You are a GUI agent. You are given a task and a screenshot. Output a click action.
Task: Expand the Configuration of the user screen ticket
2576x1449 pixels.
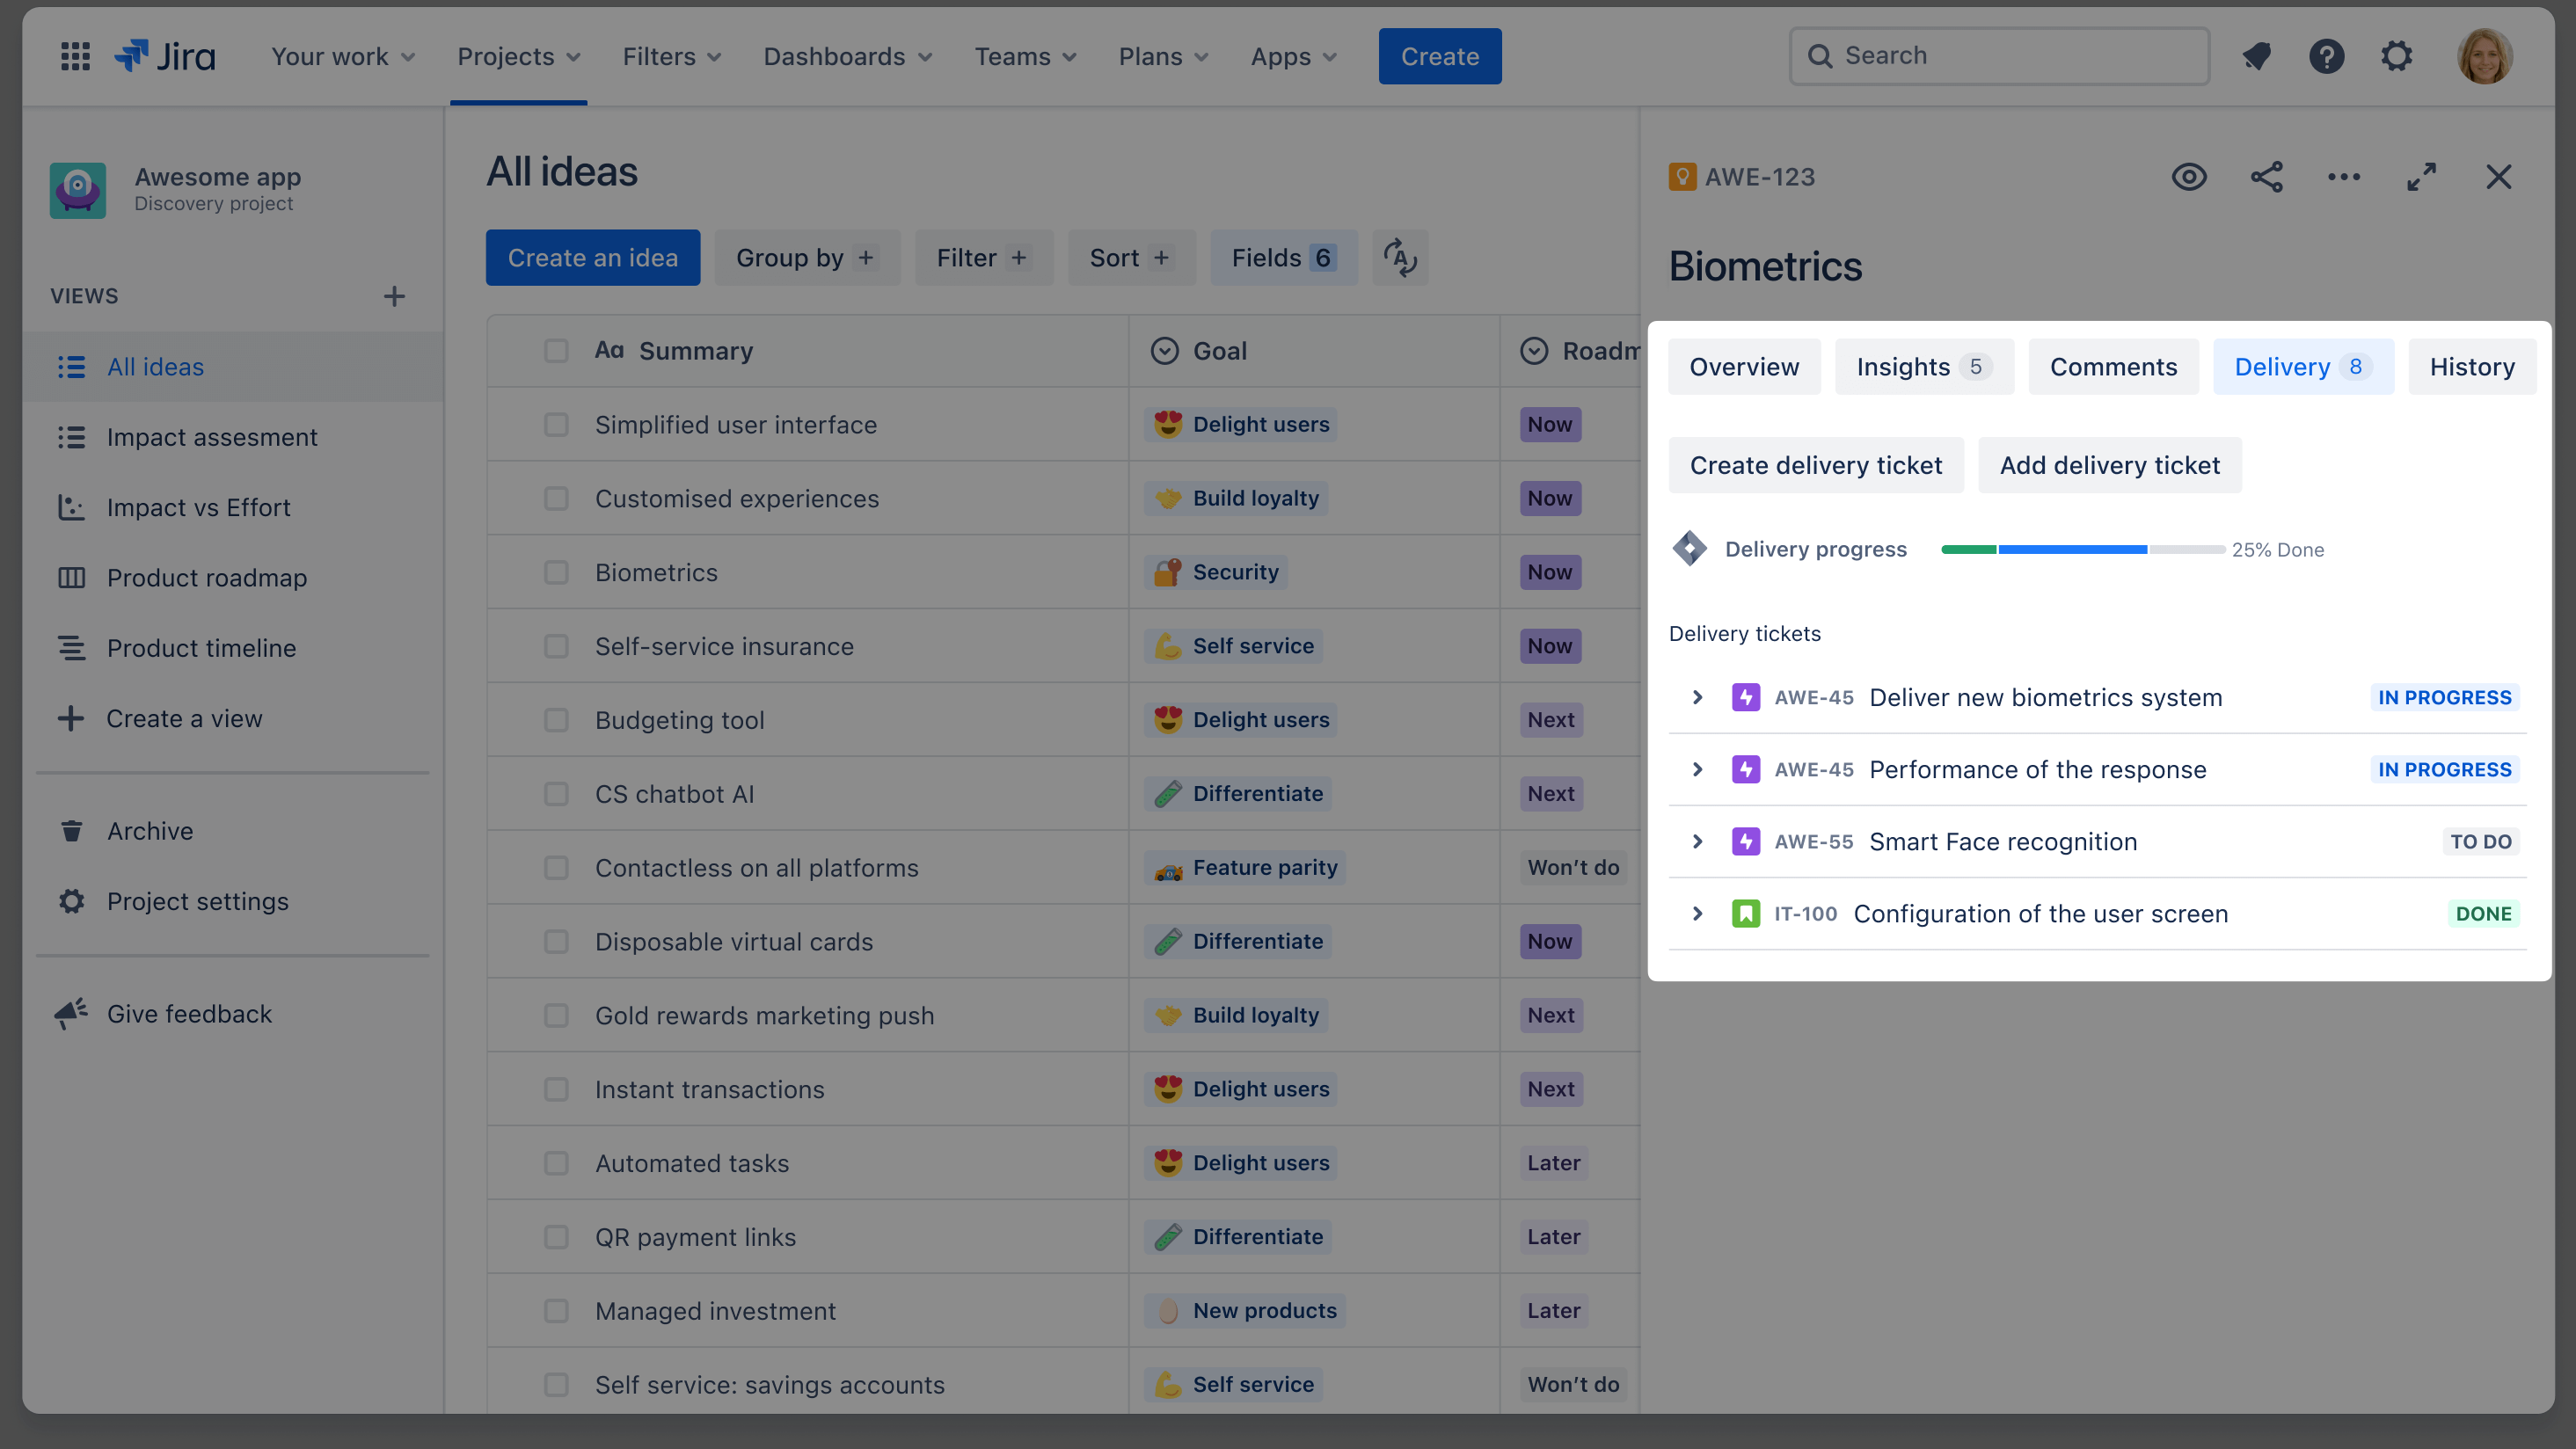pyautogui.click(x=1697, y=913)
